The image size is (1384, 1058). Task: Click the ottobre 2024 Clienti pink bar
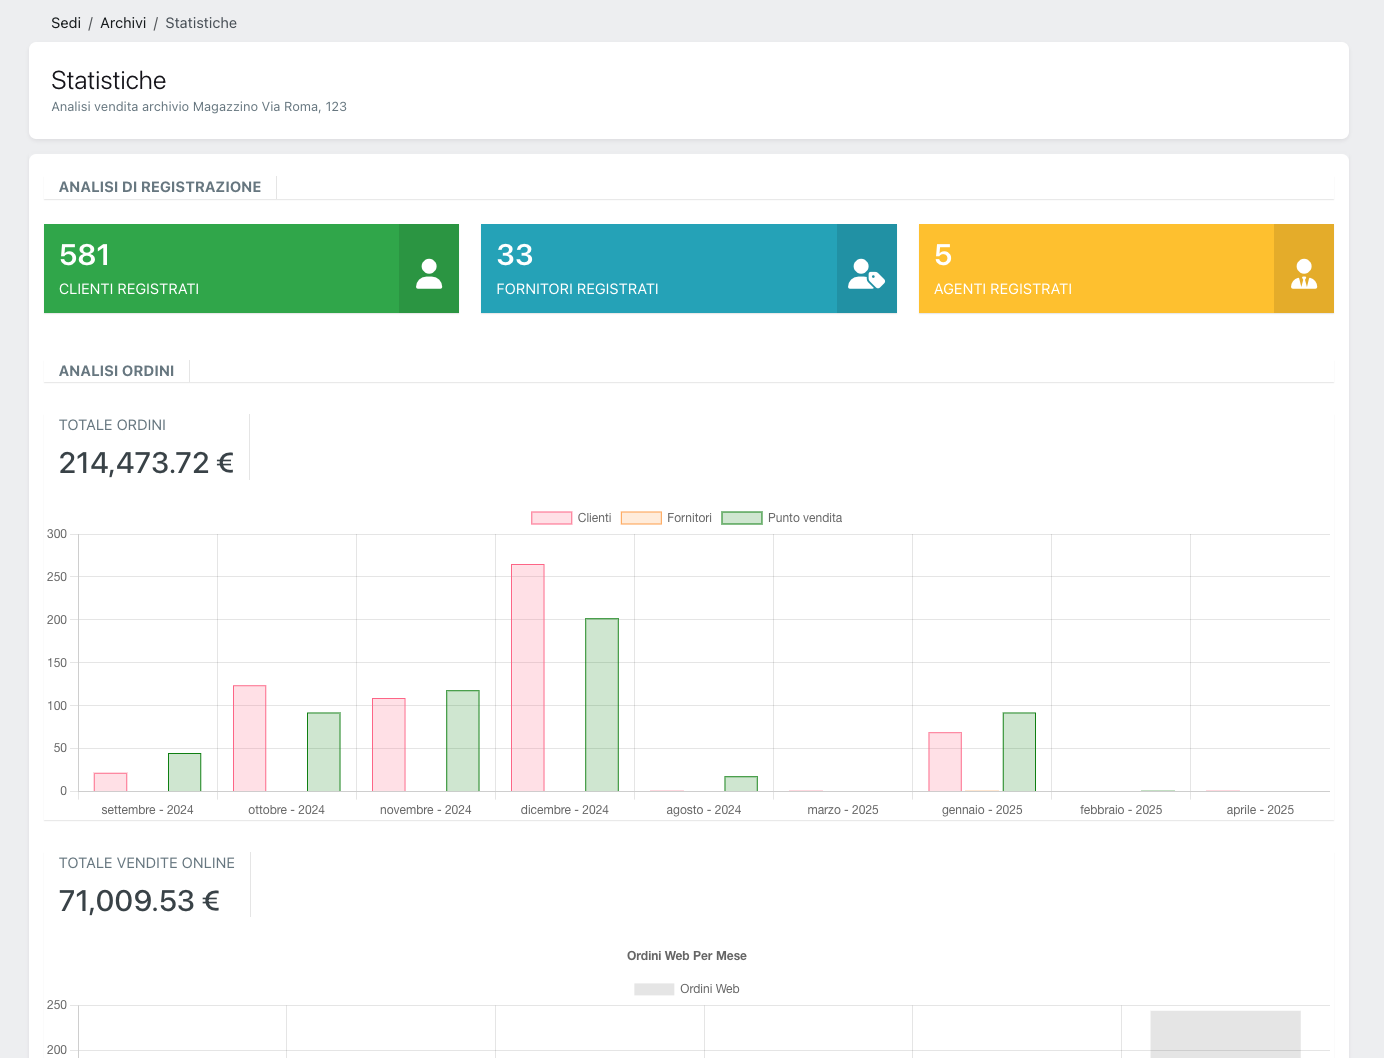tap(250, 738)
